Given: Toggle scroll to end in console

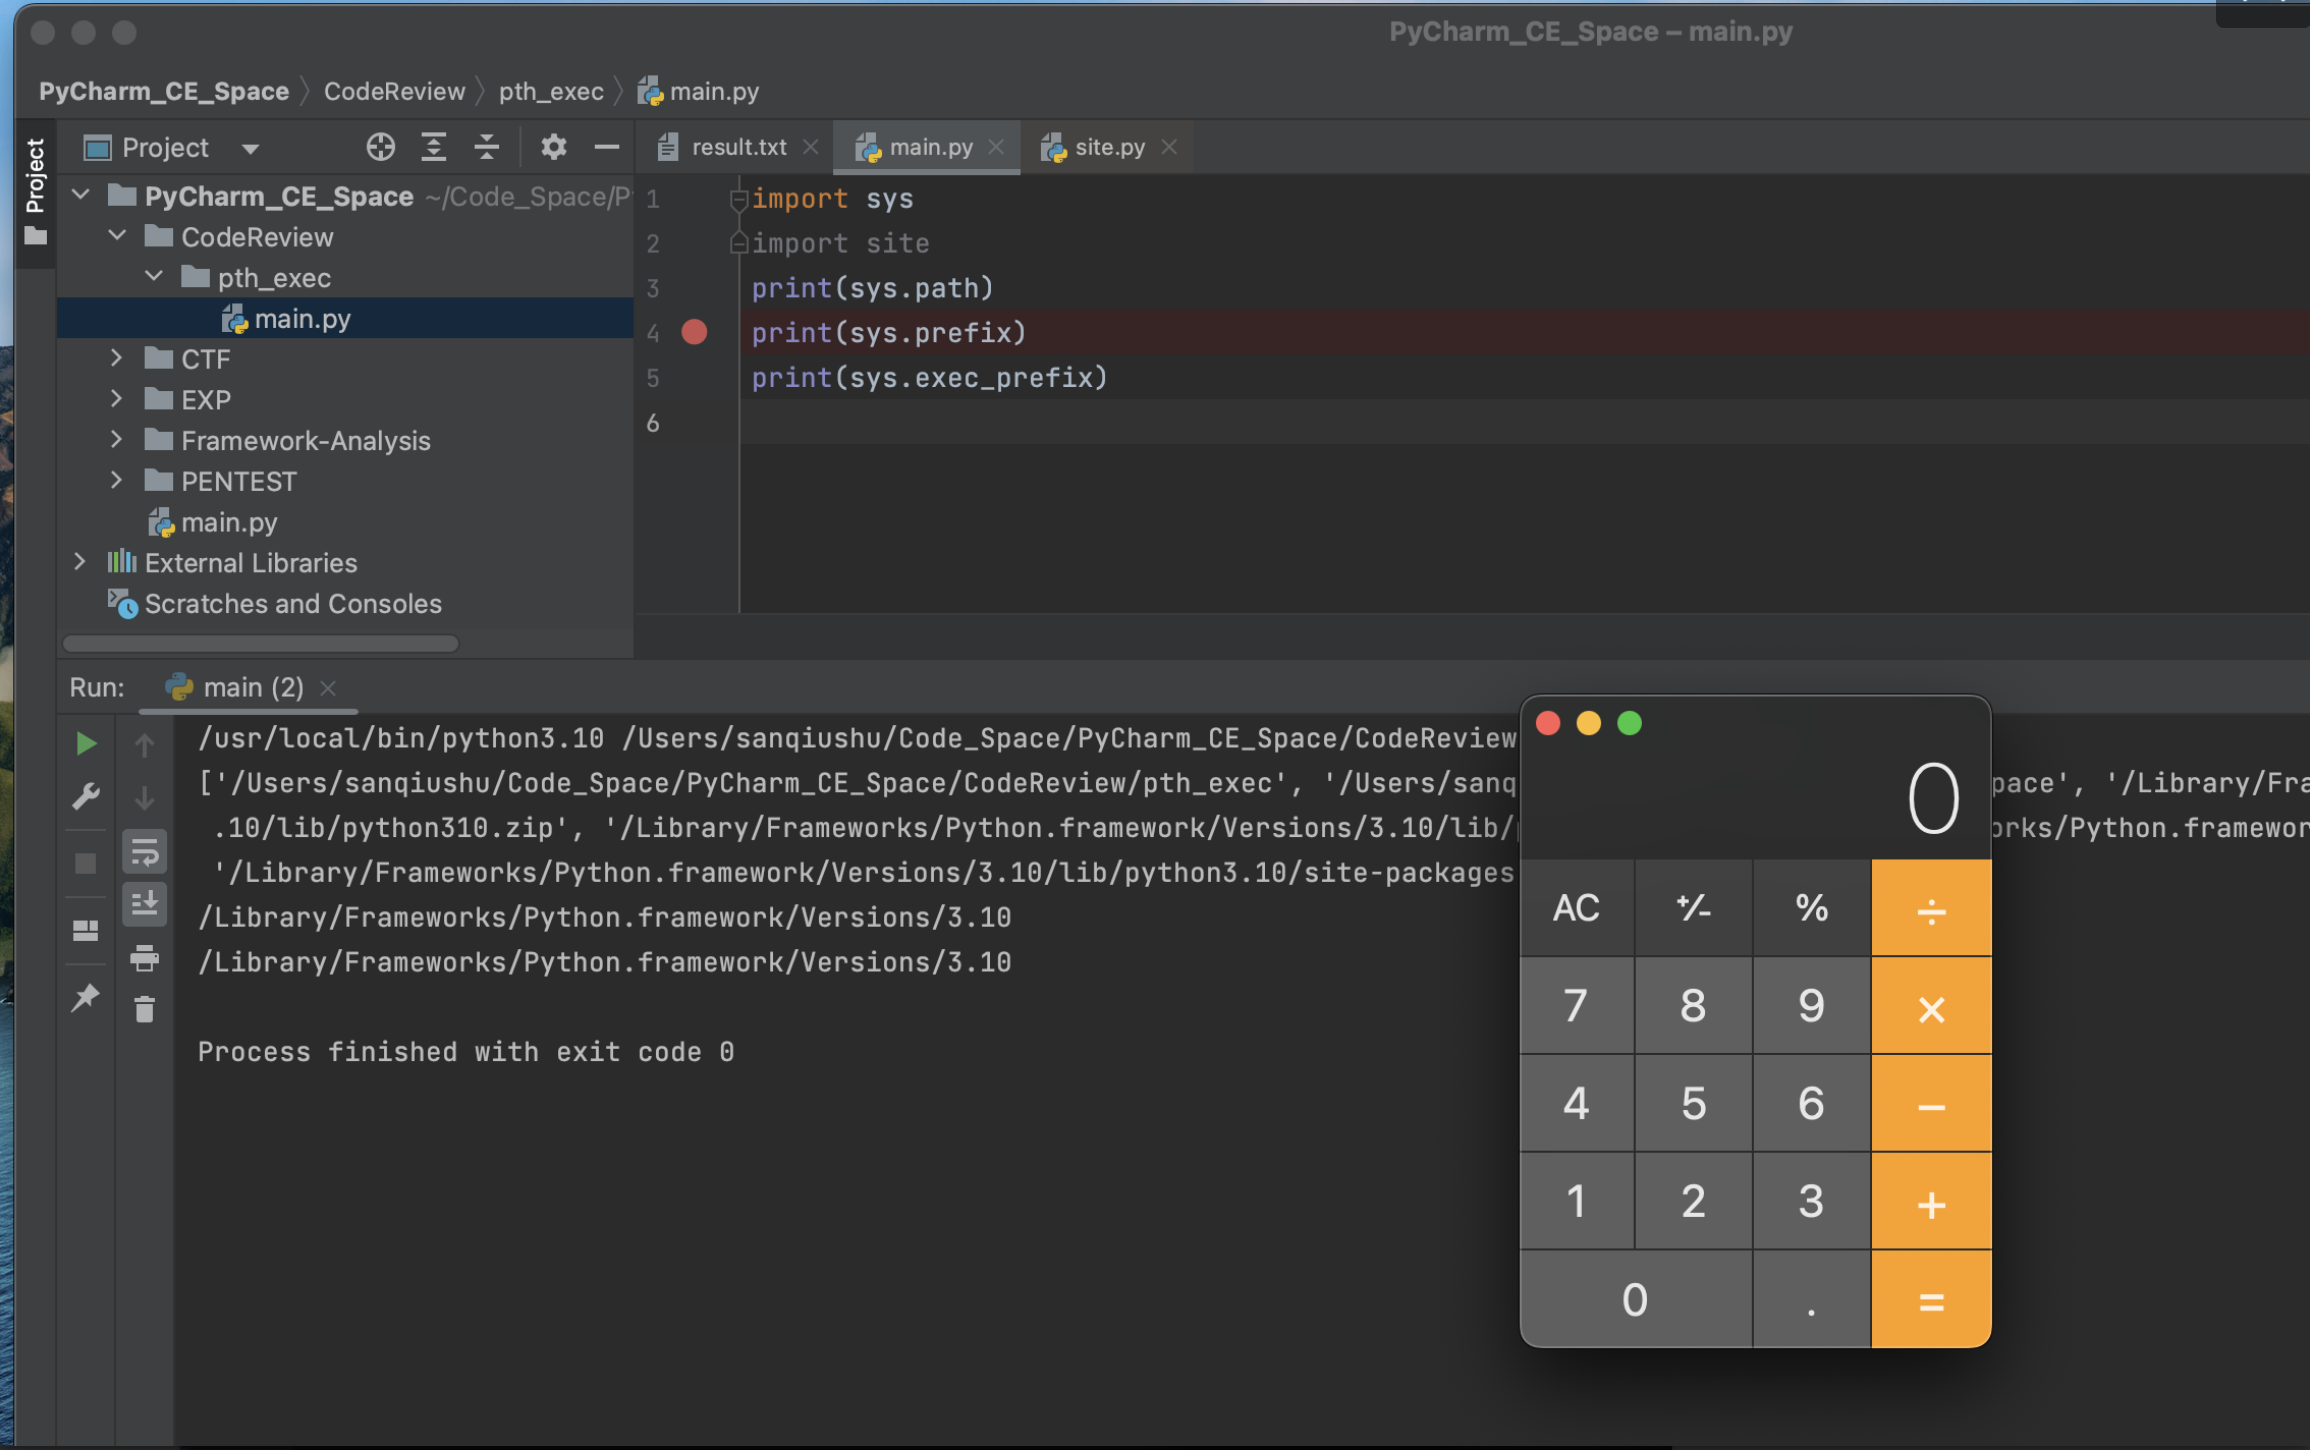Looking at the screenshot, I should pyautogui.click(x=144, y=904).
